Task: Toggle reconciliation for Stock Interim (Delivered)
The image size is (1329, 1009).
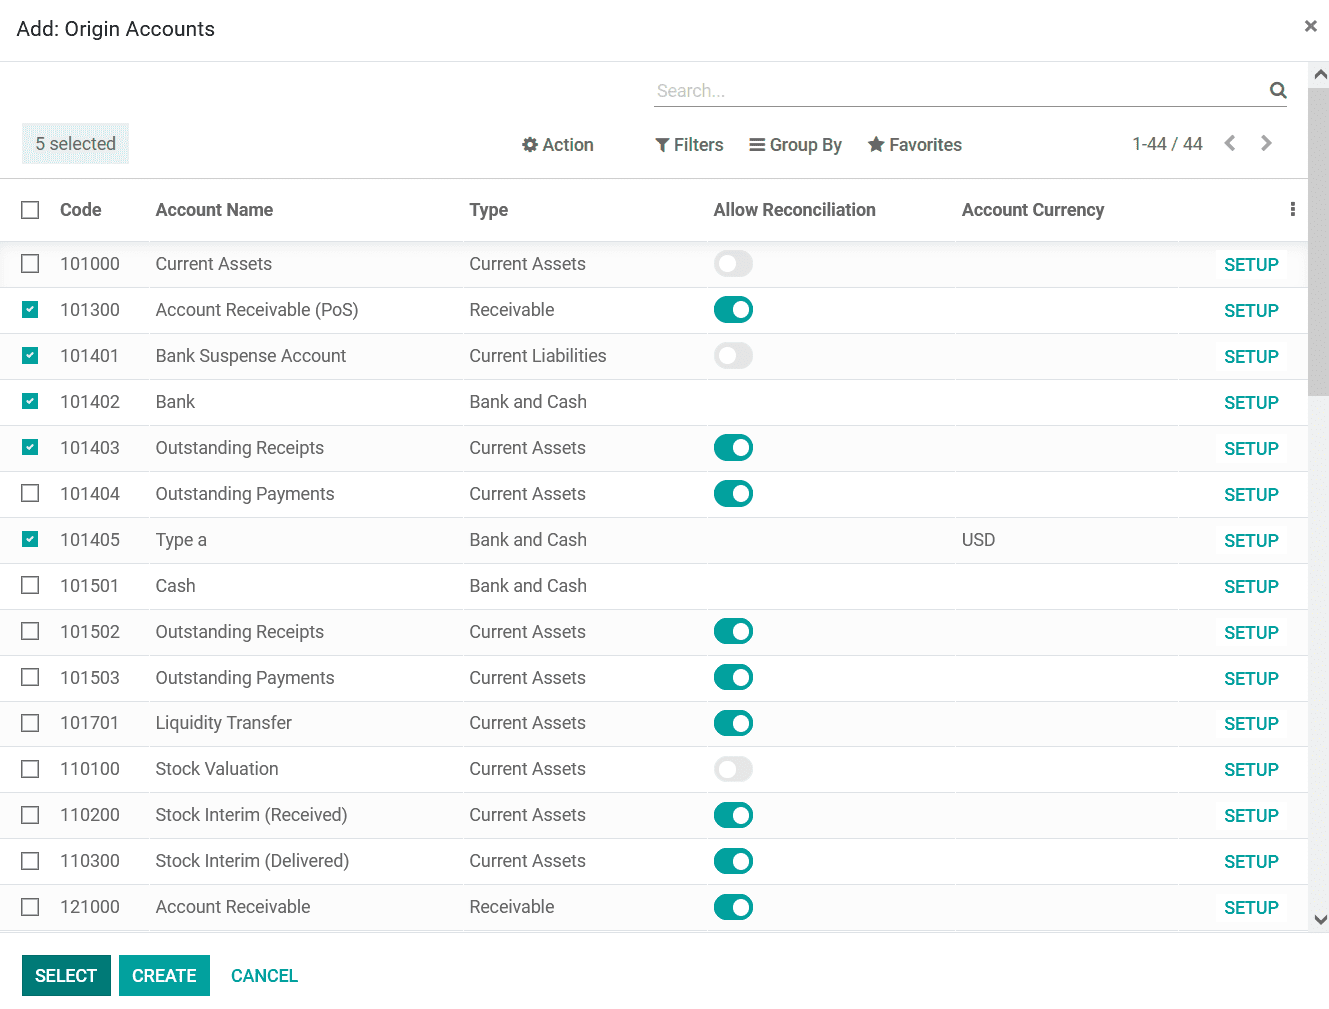Action: [x=733, y=861]
